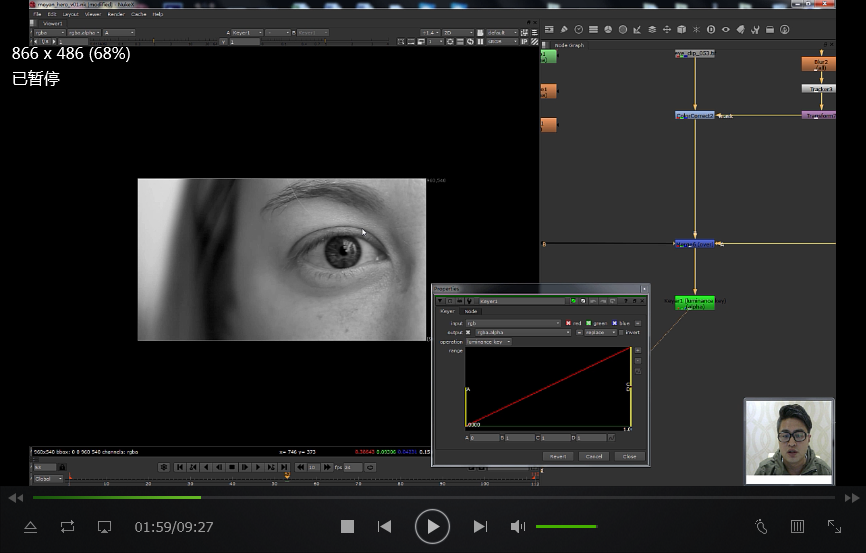Screen dimensions: 866x553
Task: Click the Close button in Properties panel
Action: (629, 456)
